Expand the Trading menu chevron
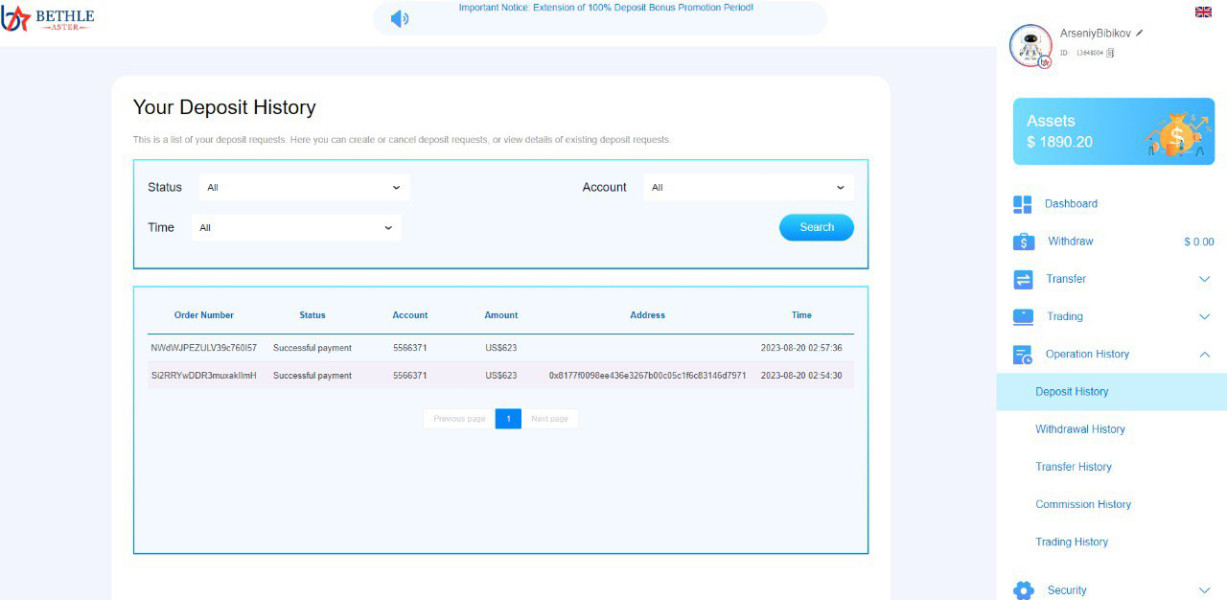Viewport: 1227px width, 600px height. click(1204, 317)
